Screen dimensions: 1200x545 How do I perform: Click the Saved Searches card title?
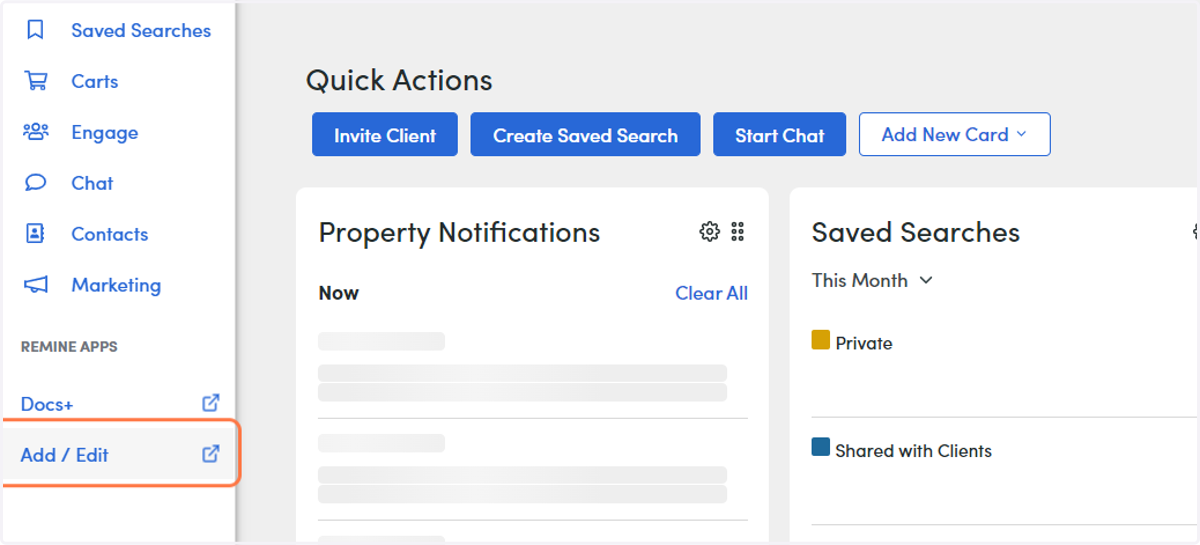916,233
